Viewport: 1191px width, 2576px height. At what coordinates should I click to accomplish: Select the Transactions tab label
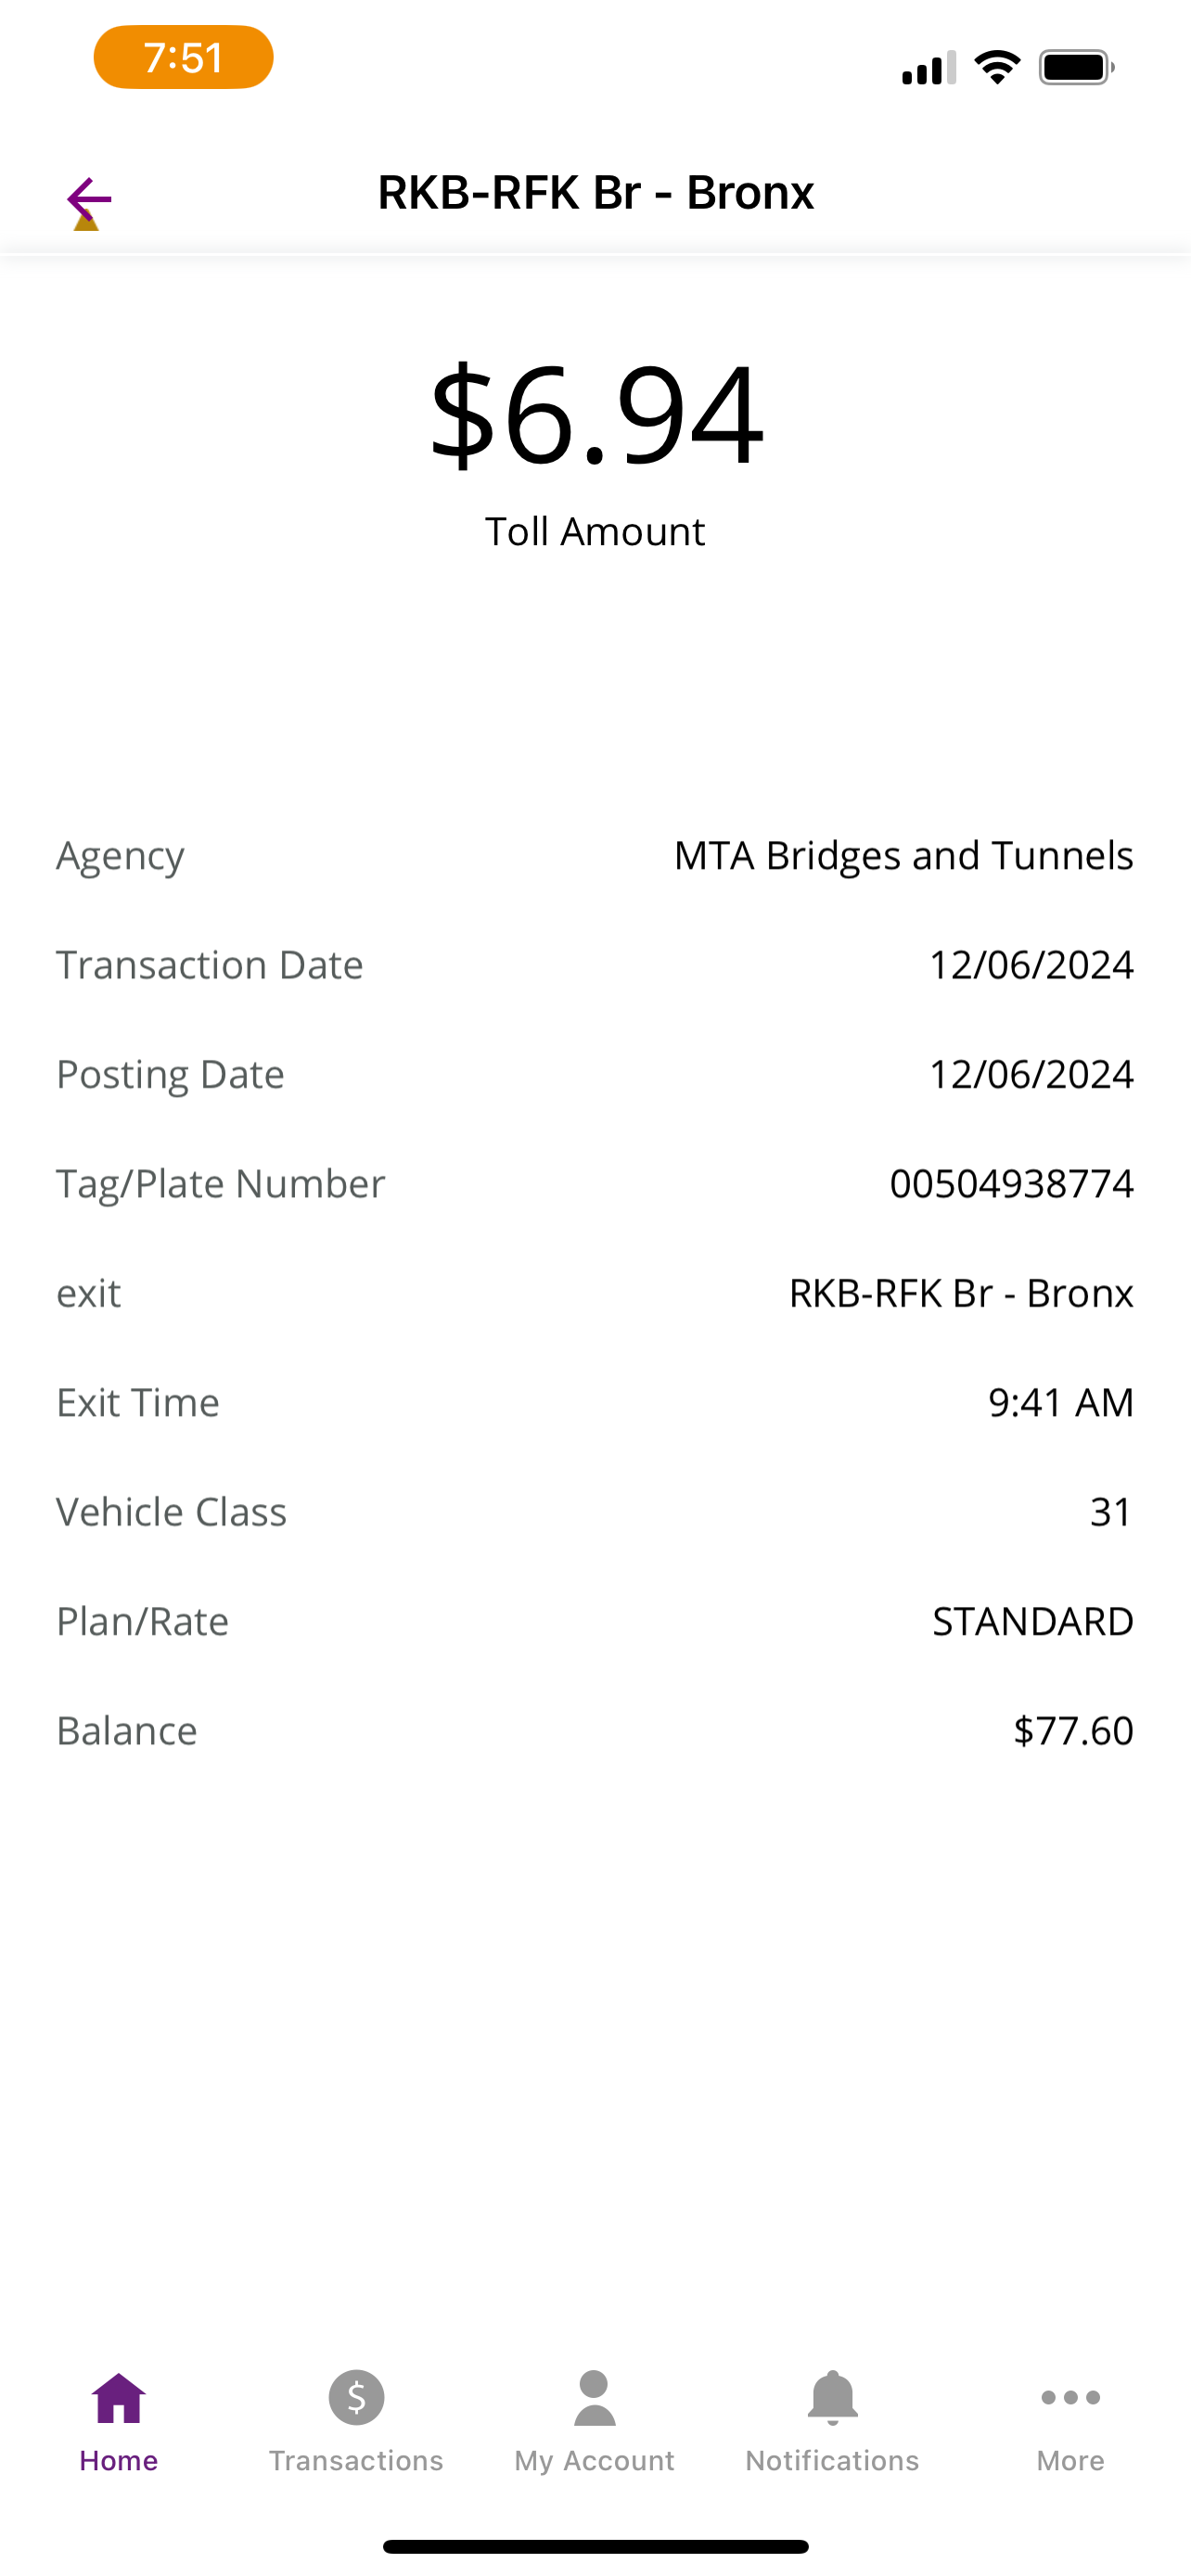(356, 2460)
